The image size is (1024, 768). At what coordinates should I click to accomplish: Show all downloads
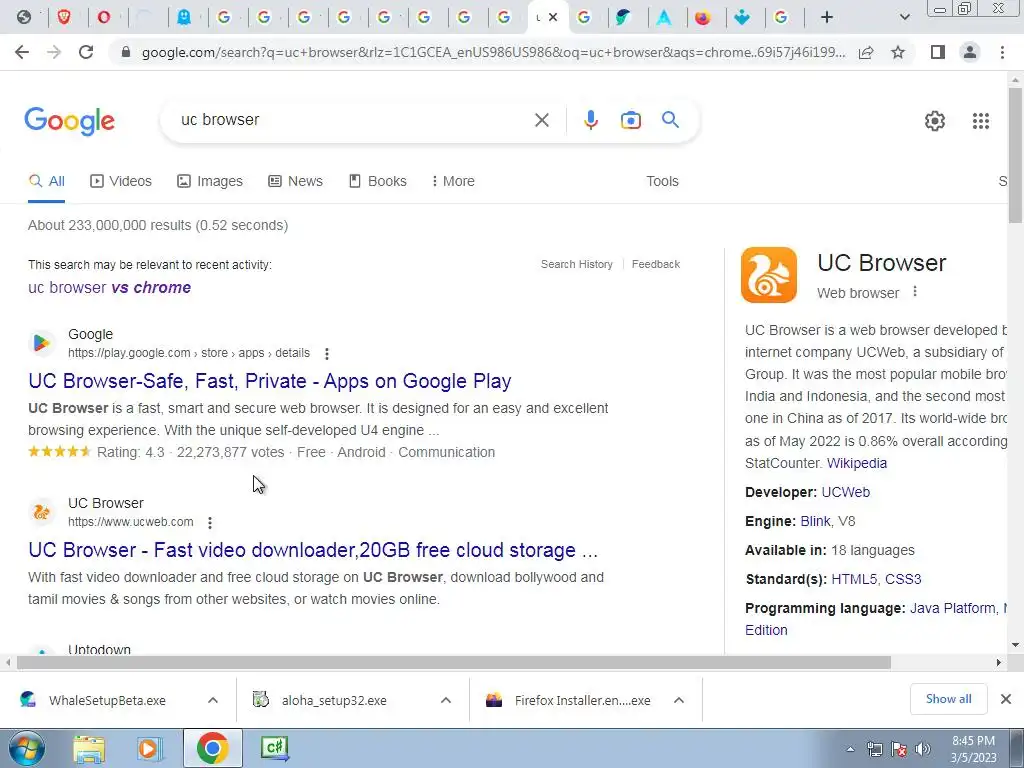[x=948, y=699]
